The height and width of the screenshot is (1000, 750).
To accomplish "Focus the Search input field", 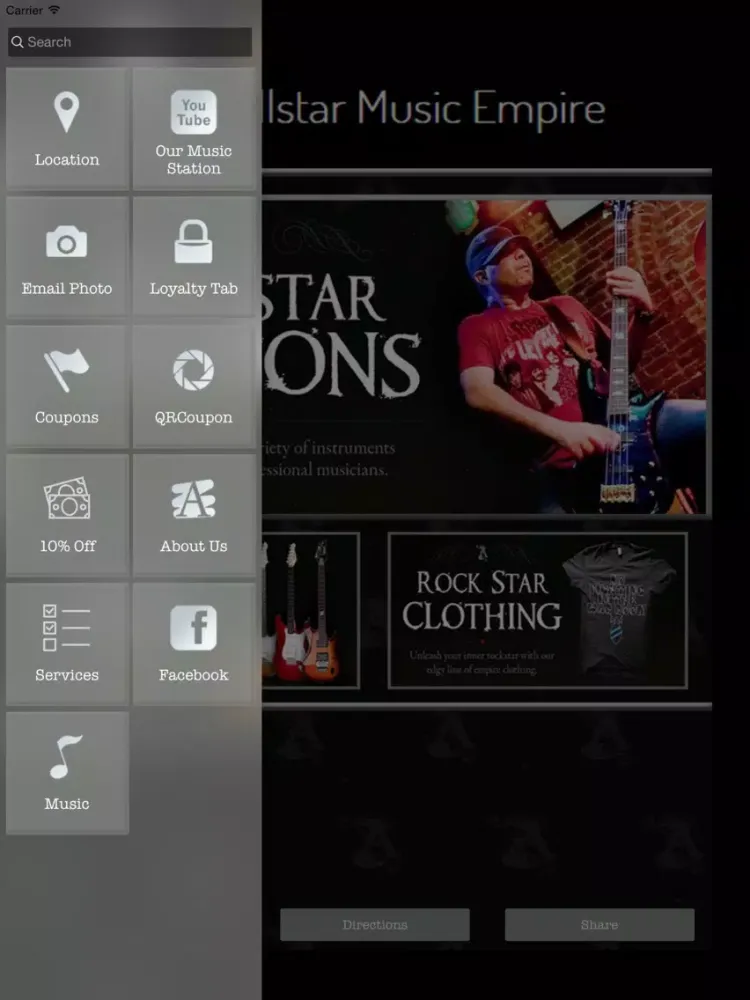I will (x=130, y=42).
